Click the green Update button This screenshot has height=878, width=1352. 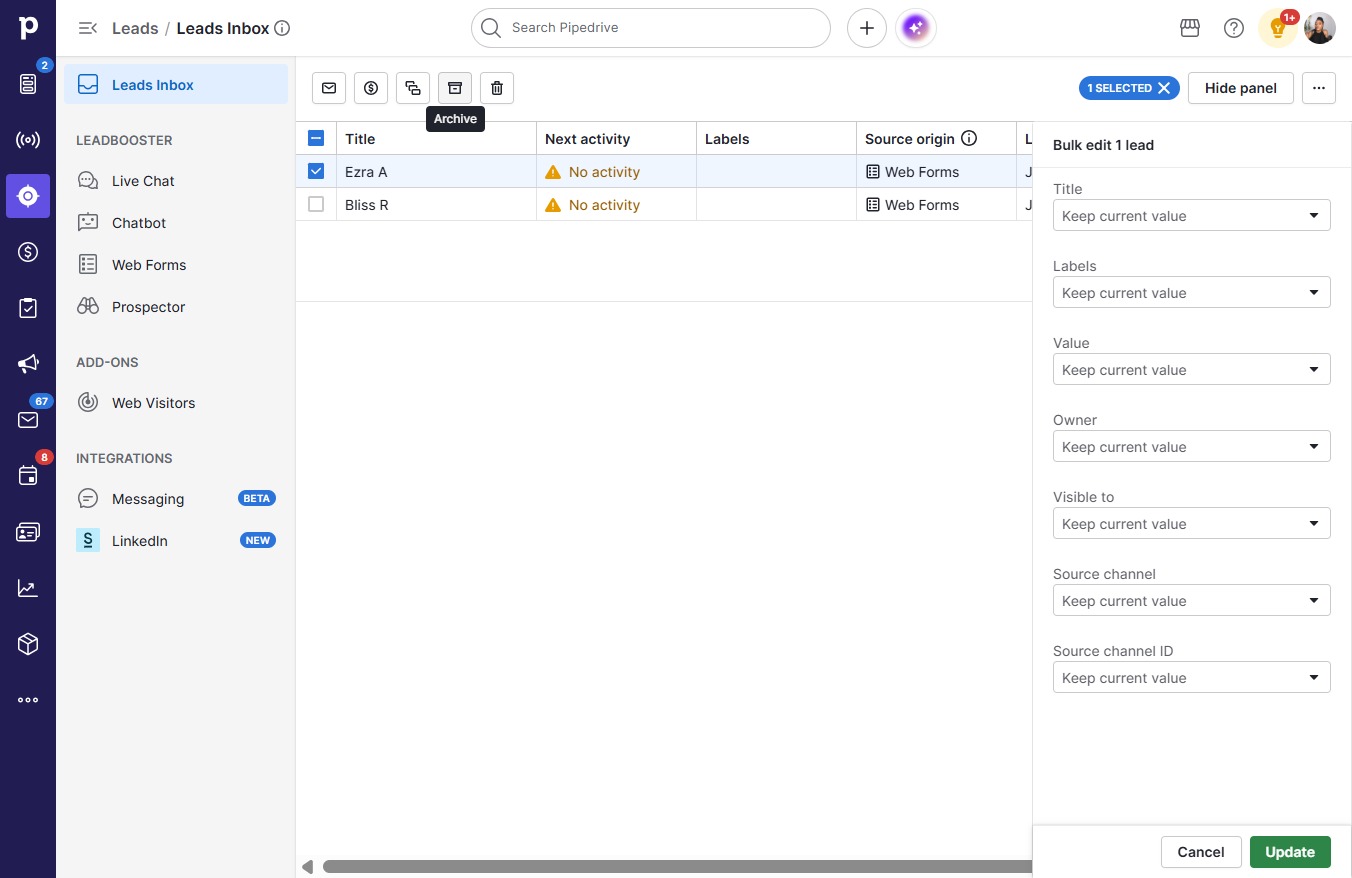[x=1290, y=852]
